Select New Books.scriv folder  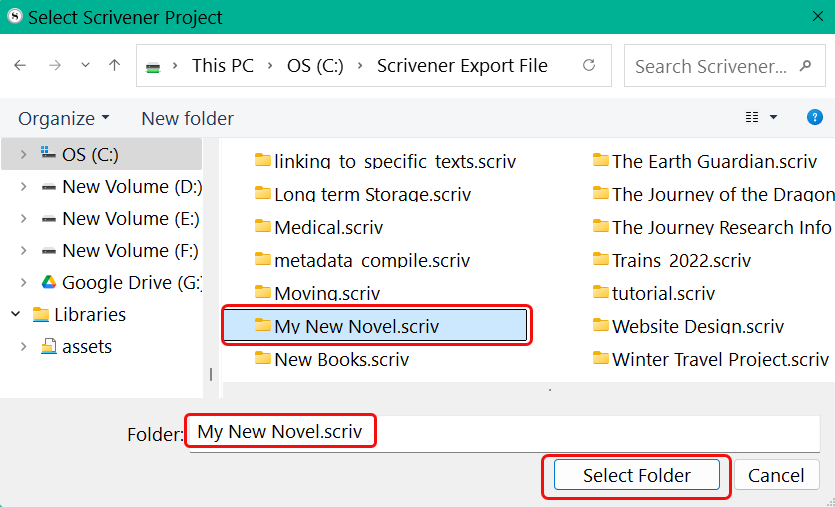pyautogui.click(x=332, y=359)
